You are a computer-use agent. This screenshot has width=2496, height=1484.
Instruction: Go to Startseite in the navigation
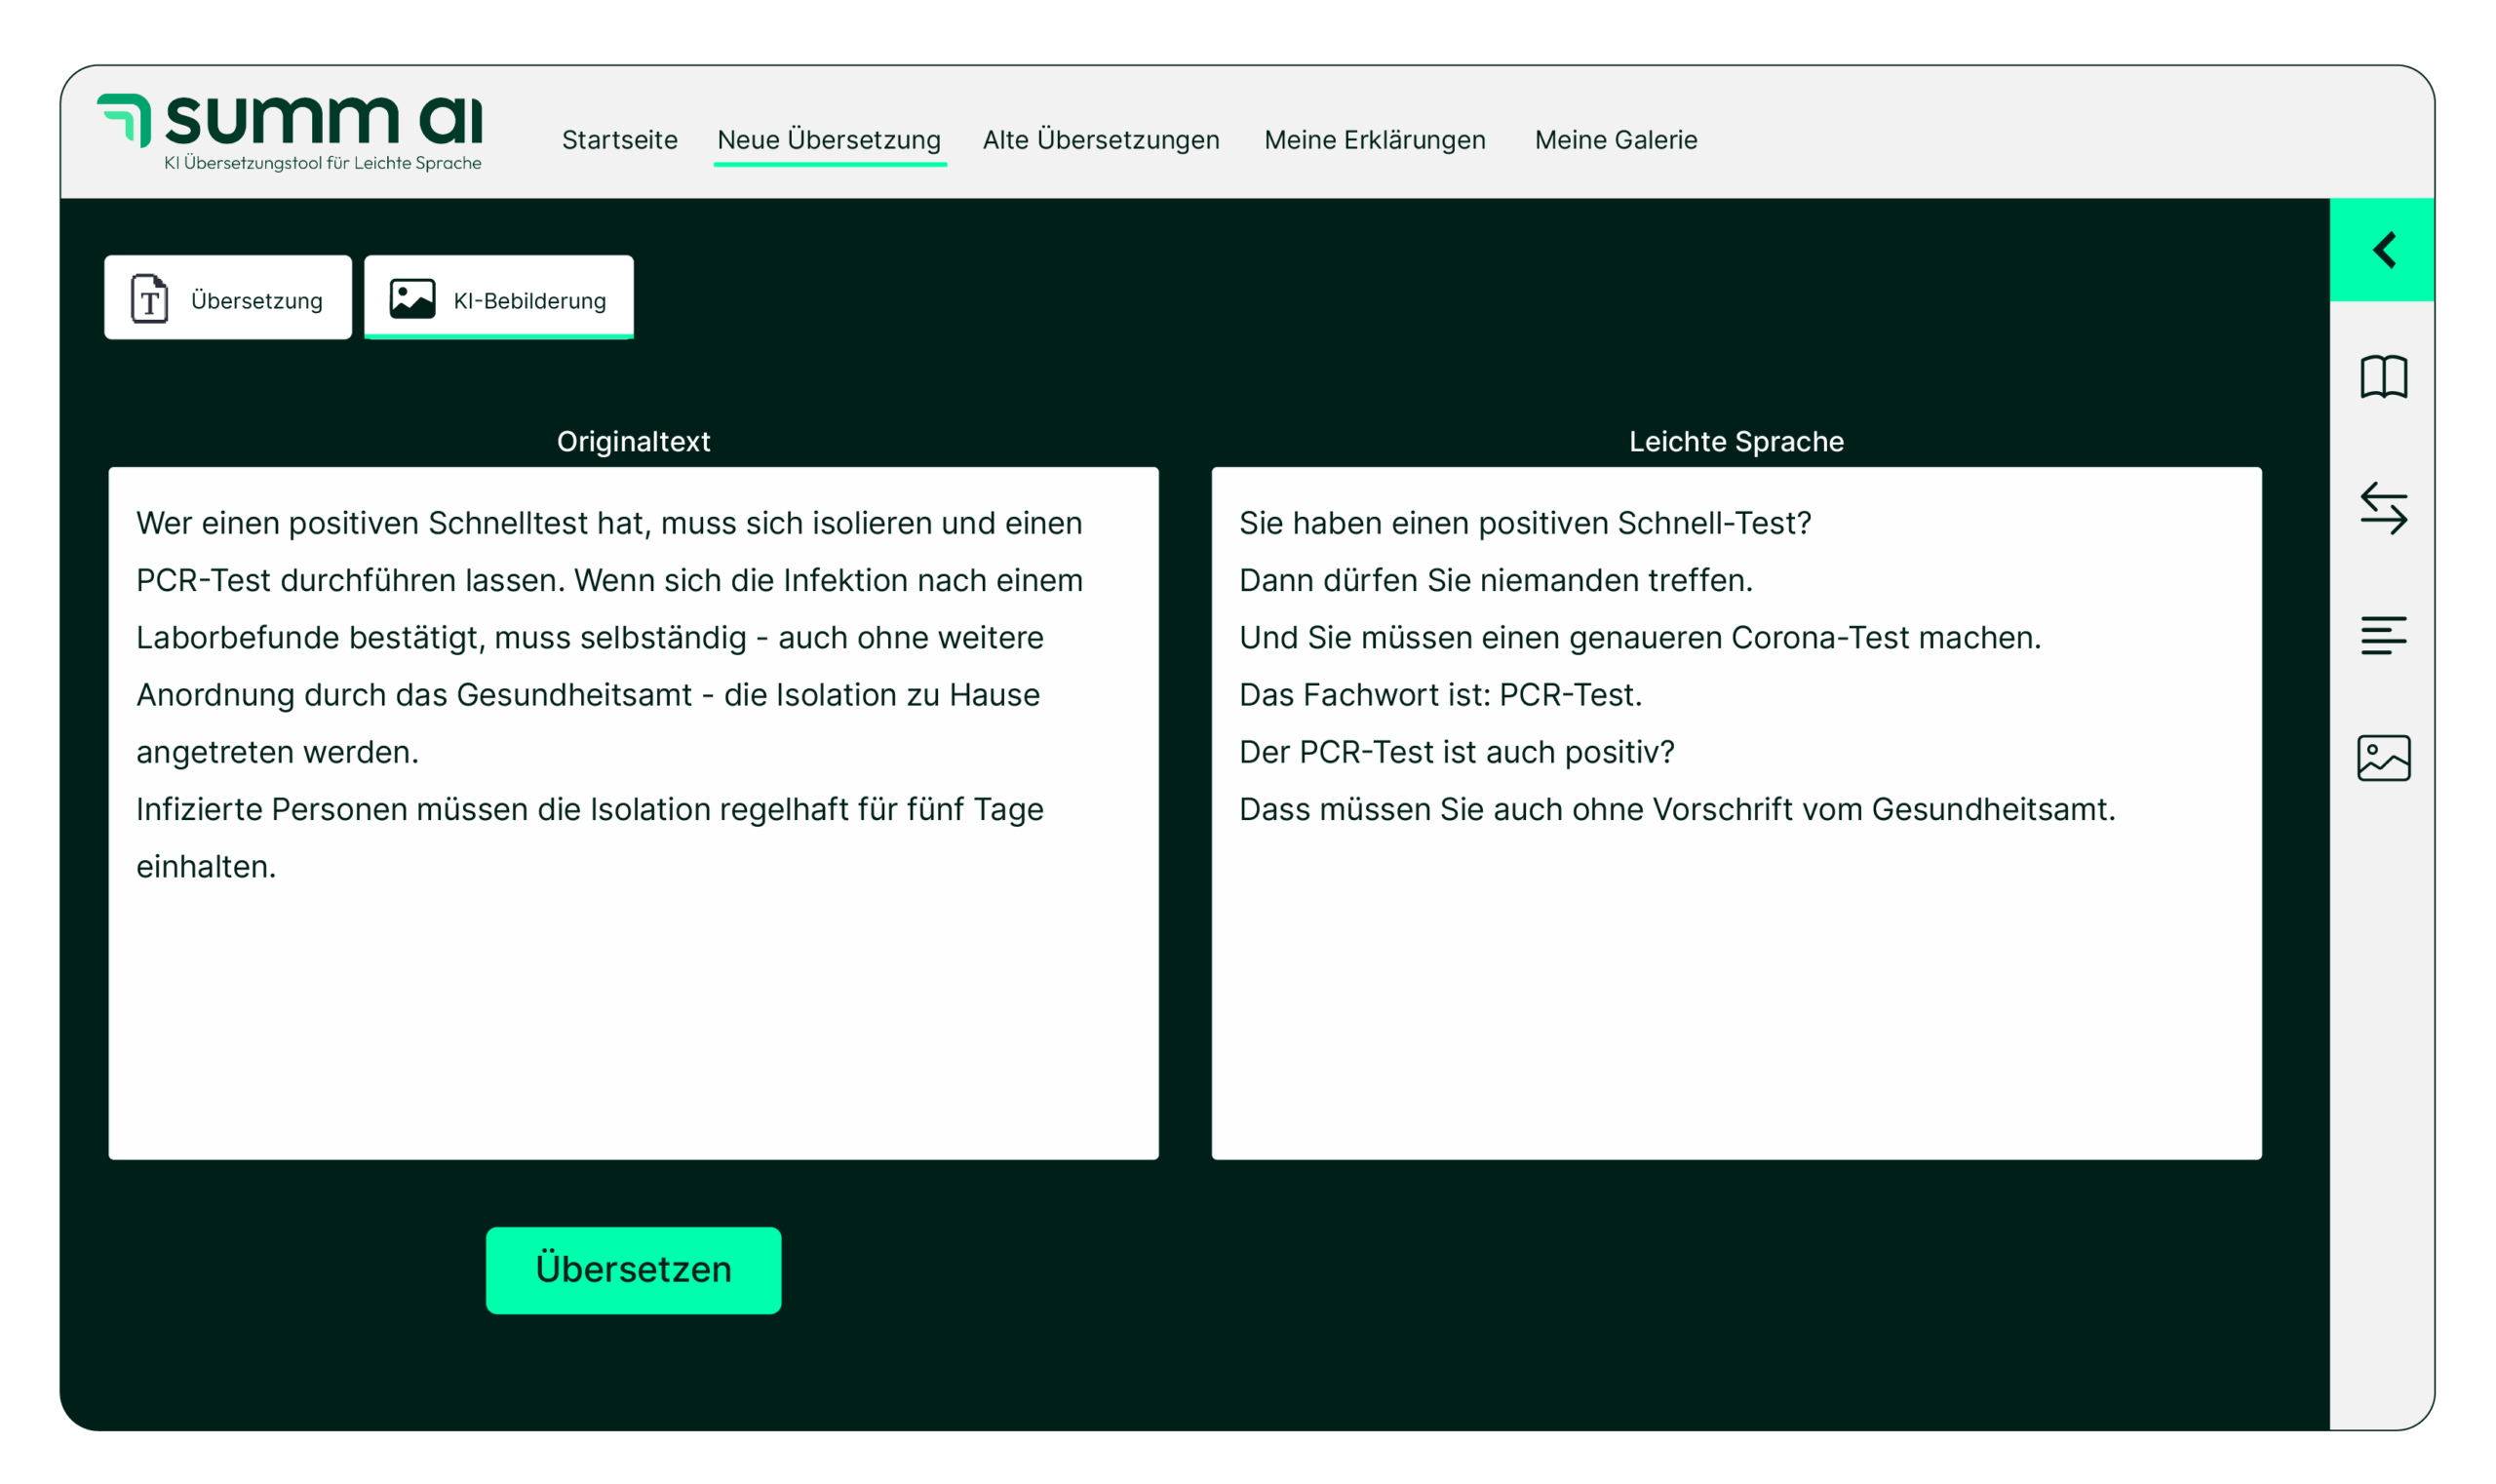point(619,140)
